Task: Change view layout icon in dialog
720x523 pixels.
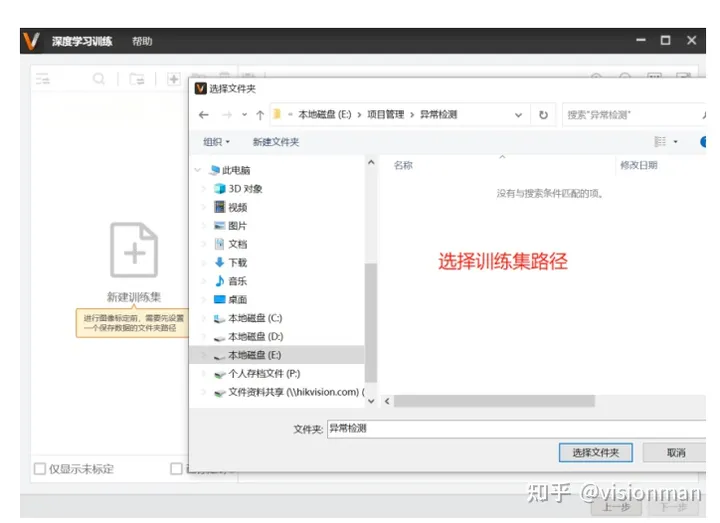Action: [x=660, y=141]
